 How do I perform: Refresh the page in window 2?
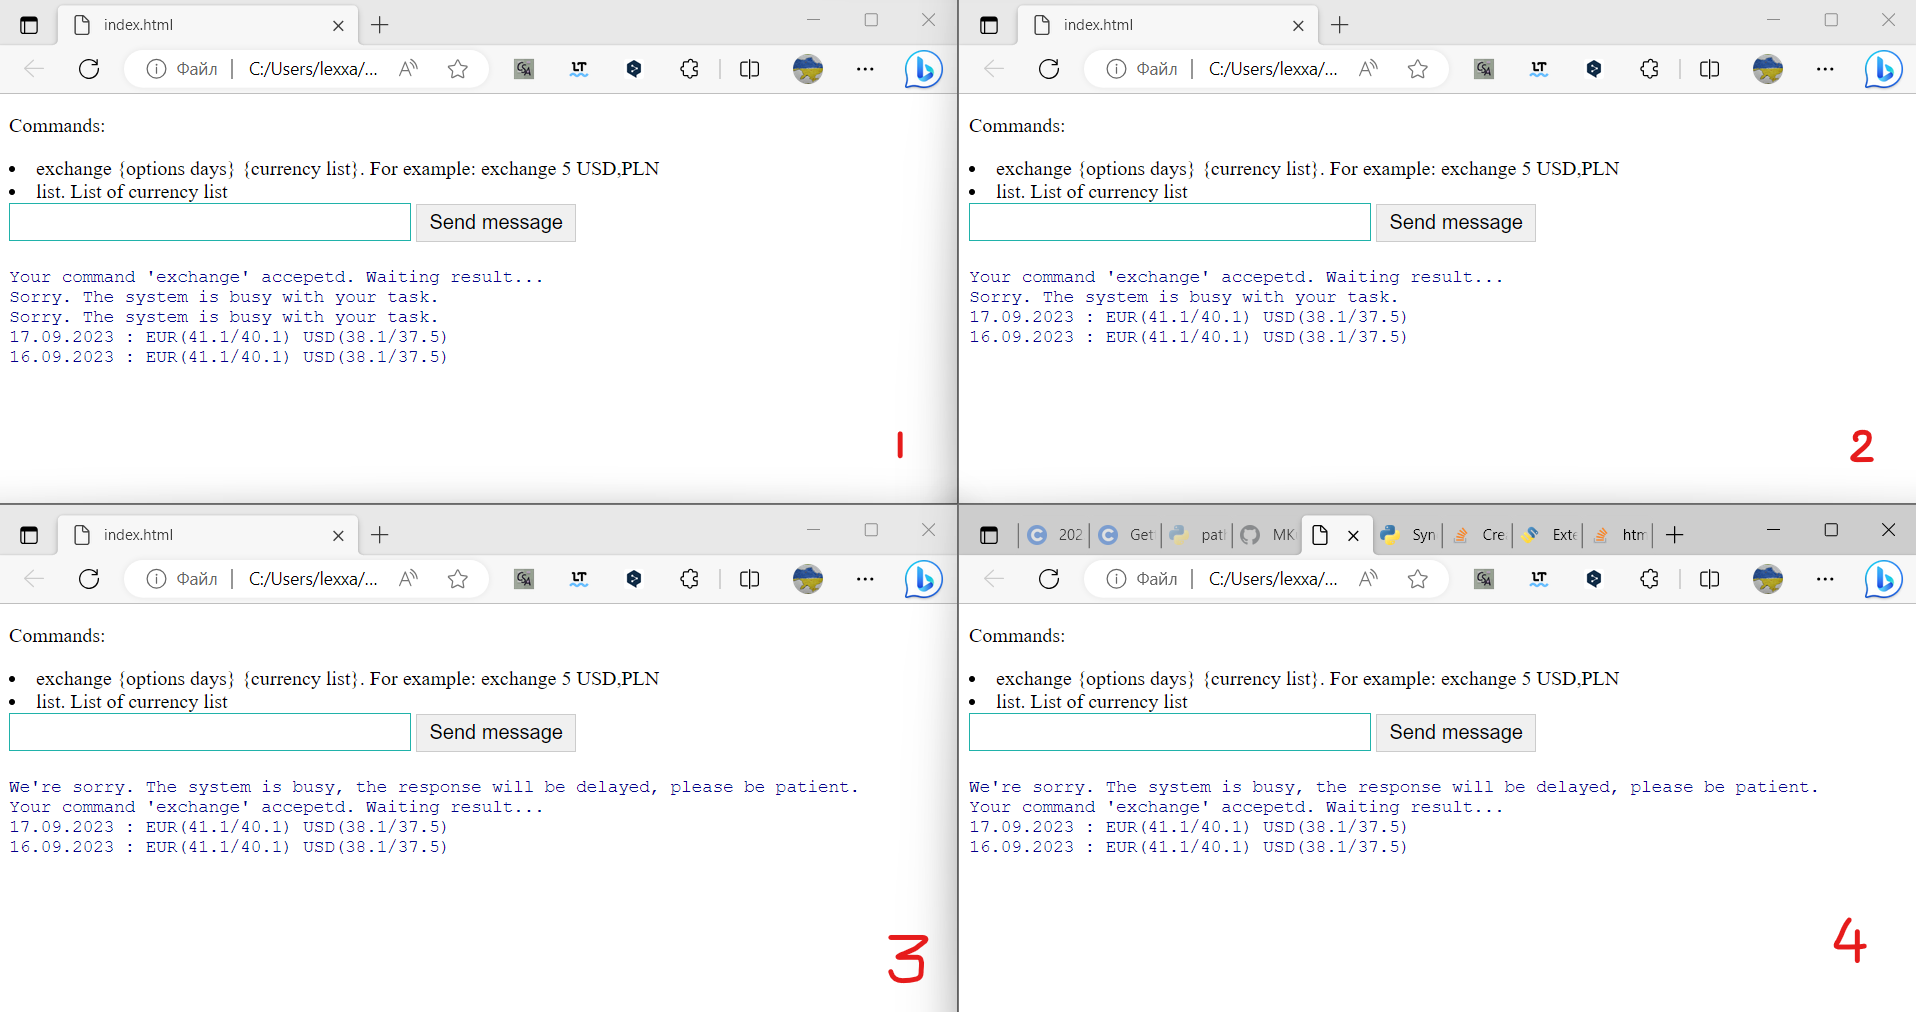pos(1049,69)
